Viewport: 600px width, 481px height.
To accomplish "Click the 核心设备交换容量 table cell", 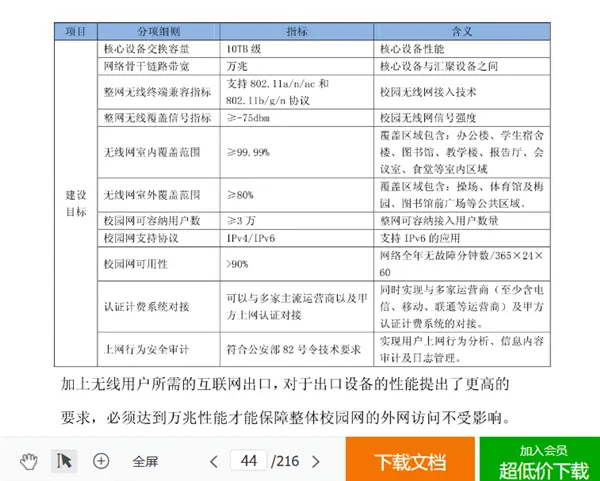I will pos(159,49).
